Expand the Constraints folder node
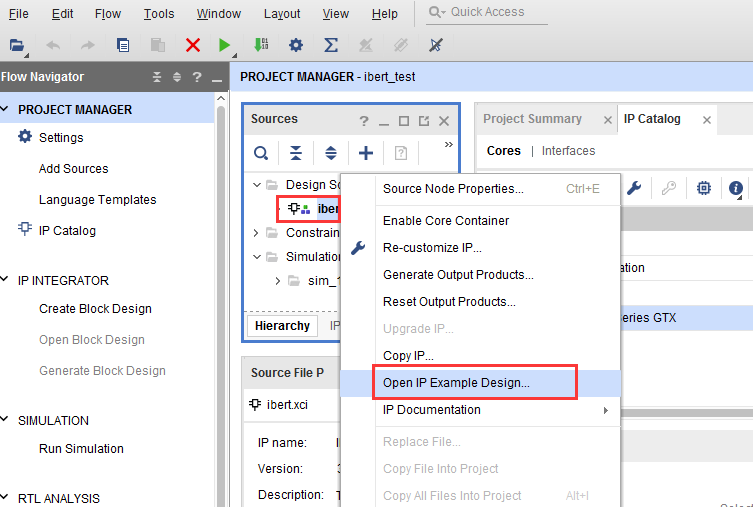The image size is (753, 507). (256, 233)
